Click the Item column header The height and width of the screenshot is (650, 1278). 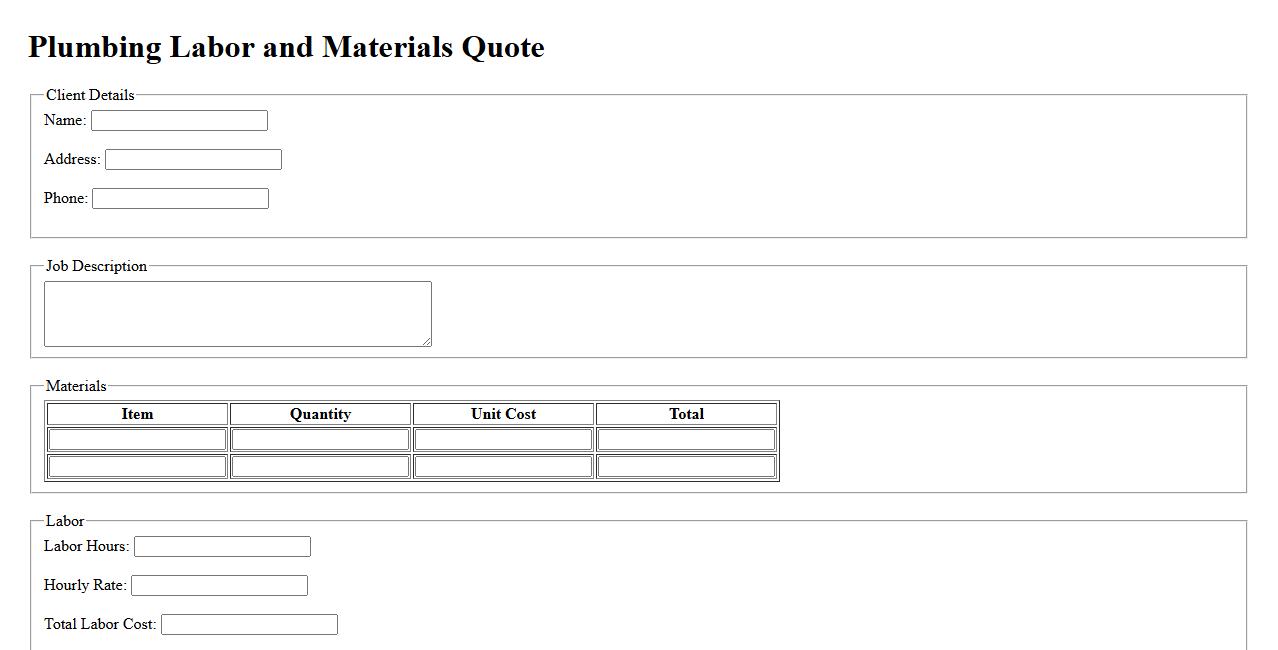pyautogui.click(x=137, y=414)
